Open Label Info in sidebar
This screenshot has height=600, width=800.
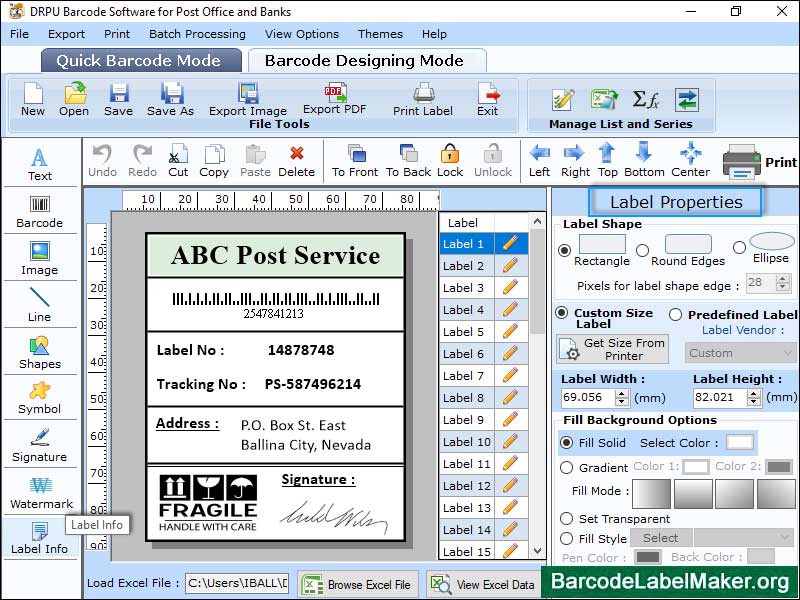click(40, 538)
